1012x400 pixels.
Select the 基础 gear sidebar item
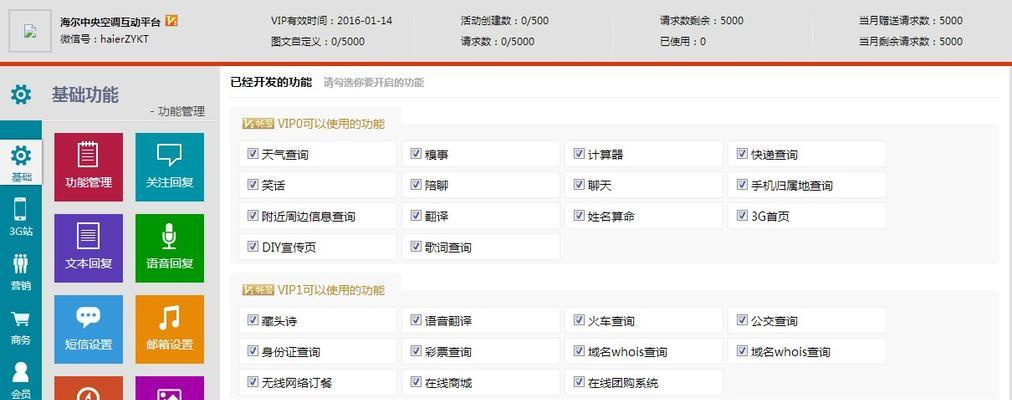pos(21,163)
